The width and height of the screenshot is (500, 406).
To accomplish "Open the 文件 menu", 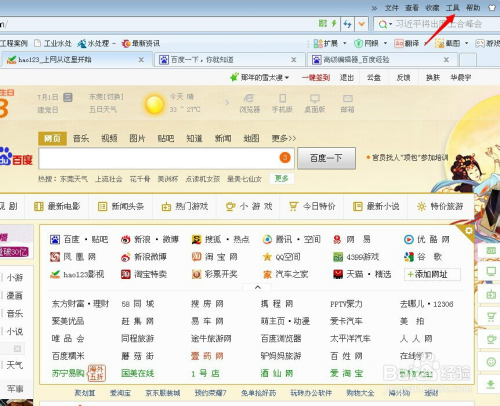I will coord(392,8).
